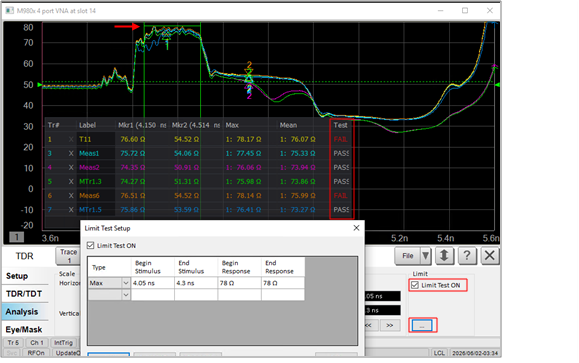Click the window number 1 box below the graph
The image size is (579, 363).
point(17,237)
